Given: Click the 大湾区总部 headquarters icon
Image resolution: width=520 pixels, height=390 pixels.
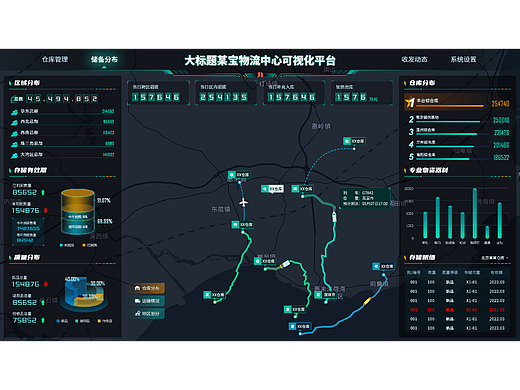Looking at the screenshot, I should click(x=14, y=155).
